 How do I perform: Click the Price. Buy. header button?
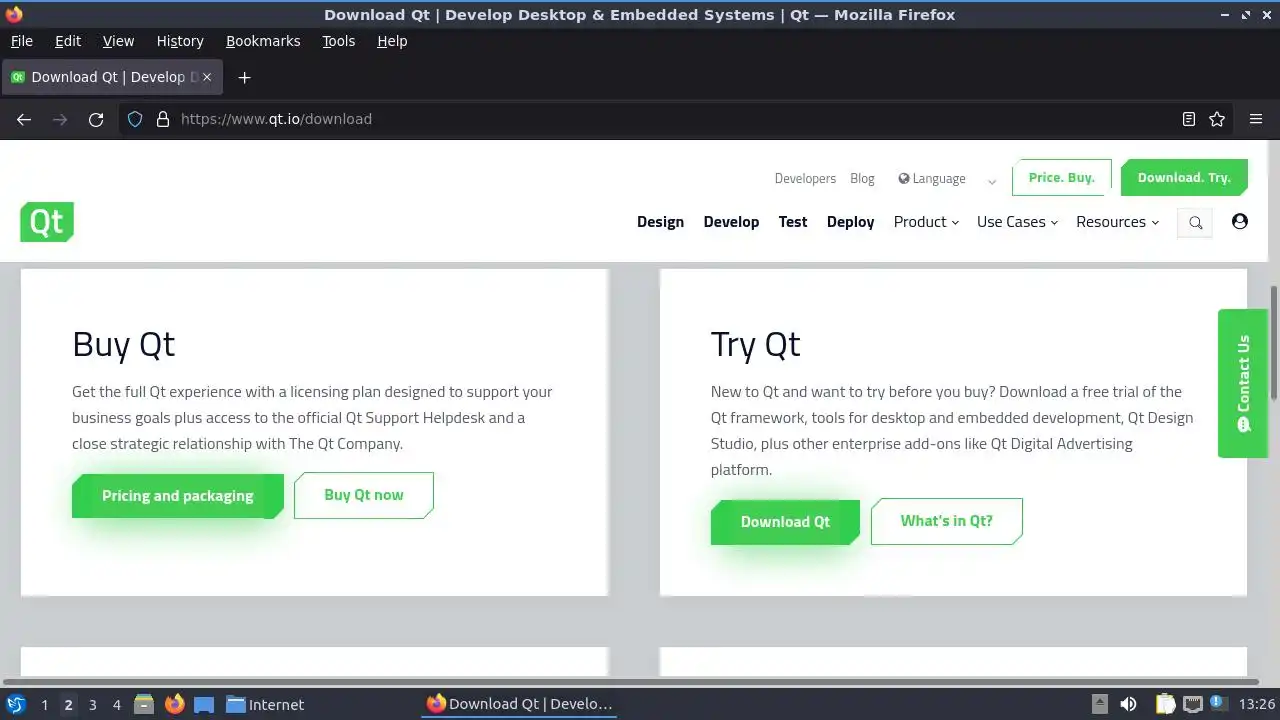click(1062, 178)
